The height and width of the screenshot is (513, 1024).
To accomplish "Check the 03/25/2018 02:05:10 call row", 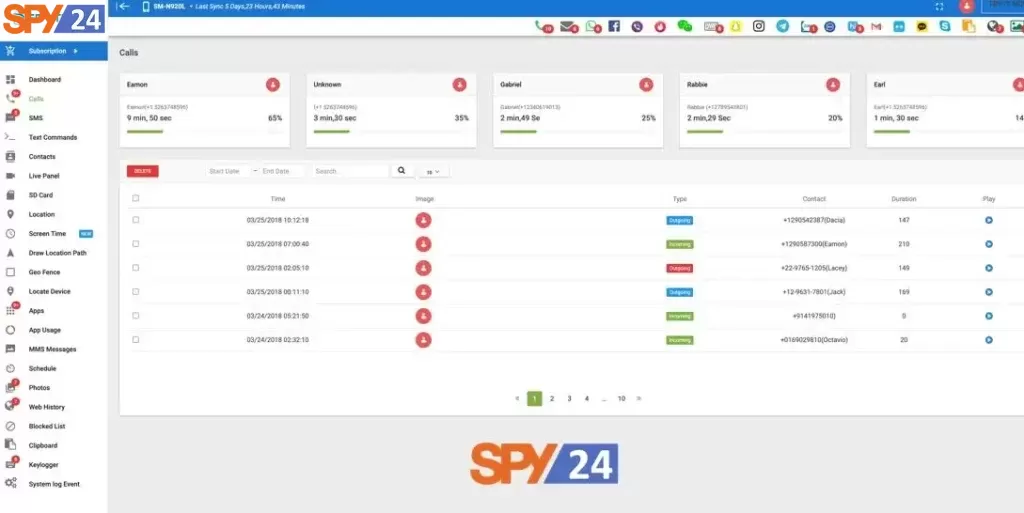I will [136, 268].
